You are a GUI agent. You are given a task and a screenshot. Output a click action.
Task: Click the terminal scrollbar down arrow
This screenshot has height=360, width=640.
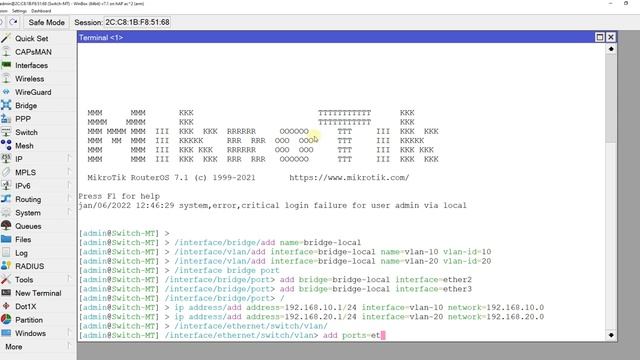point(611,335)
